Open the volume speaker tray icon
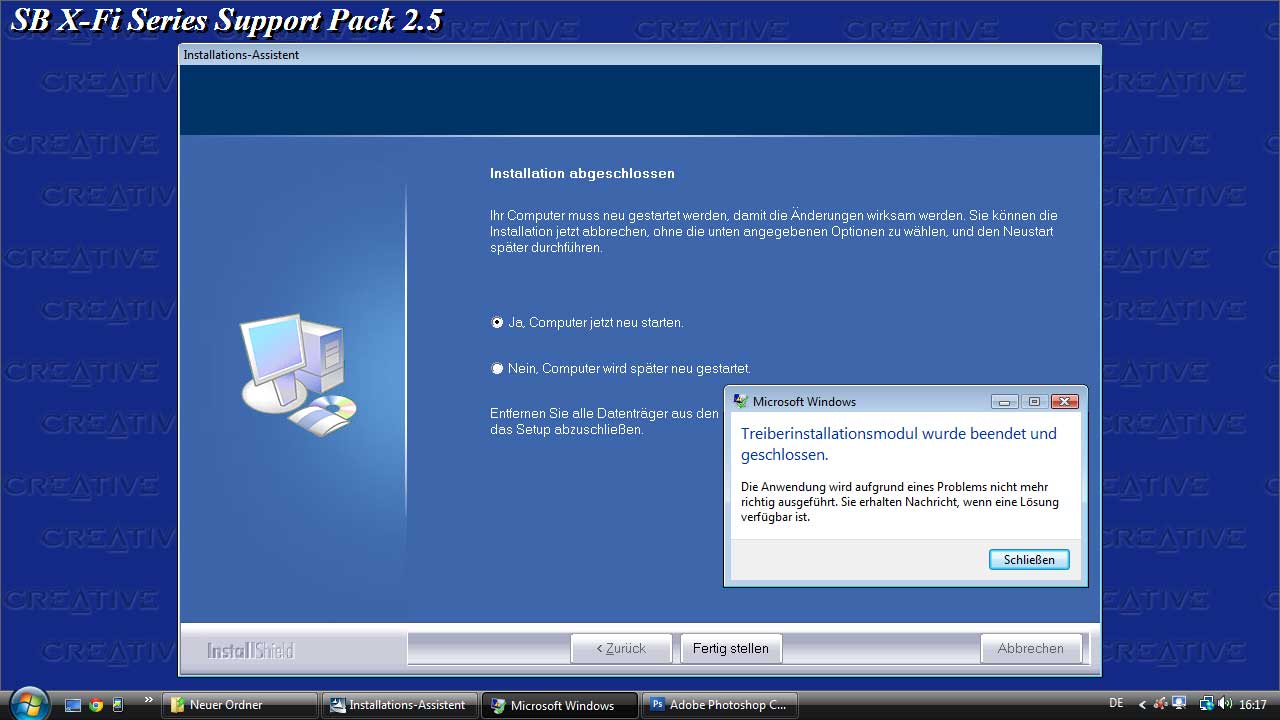The width and height of the screenshot is (1280, 720). coord(1224,704)
